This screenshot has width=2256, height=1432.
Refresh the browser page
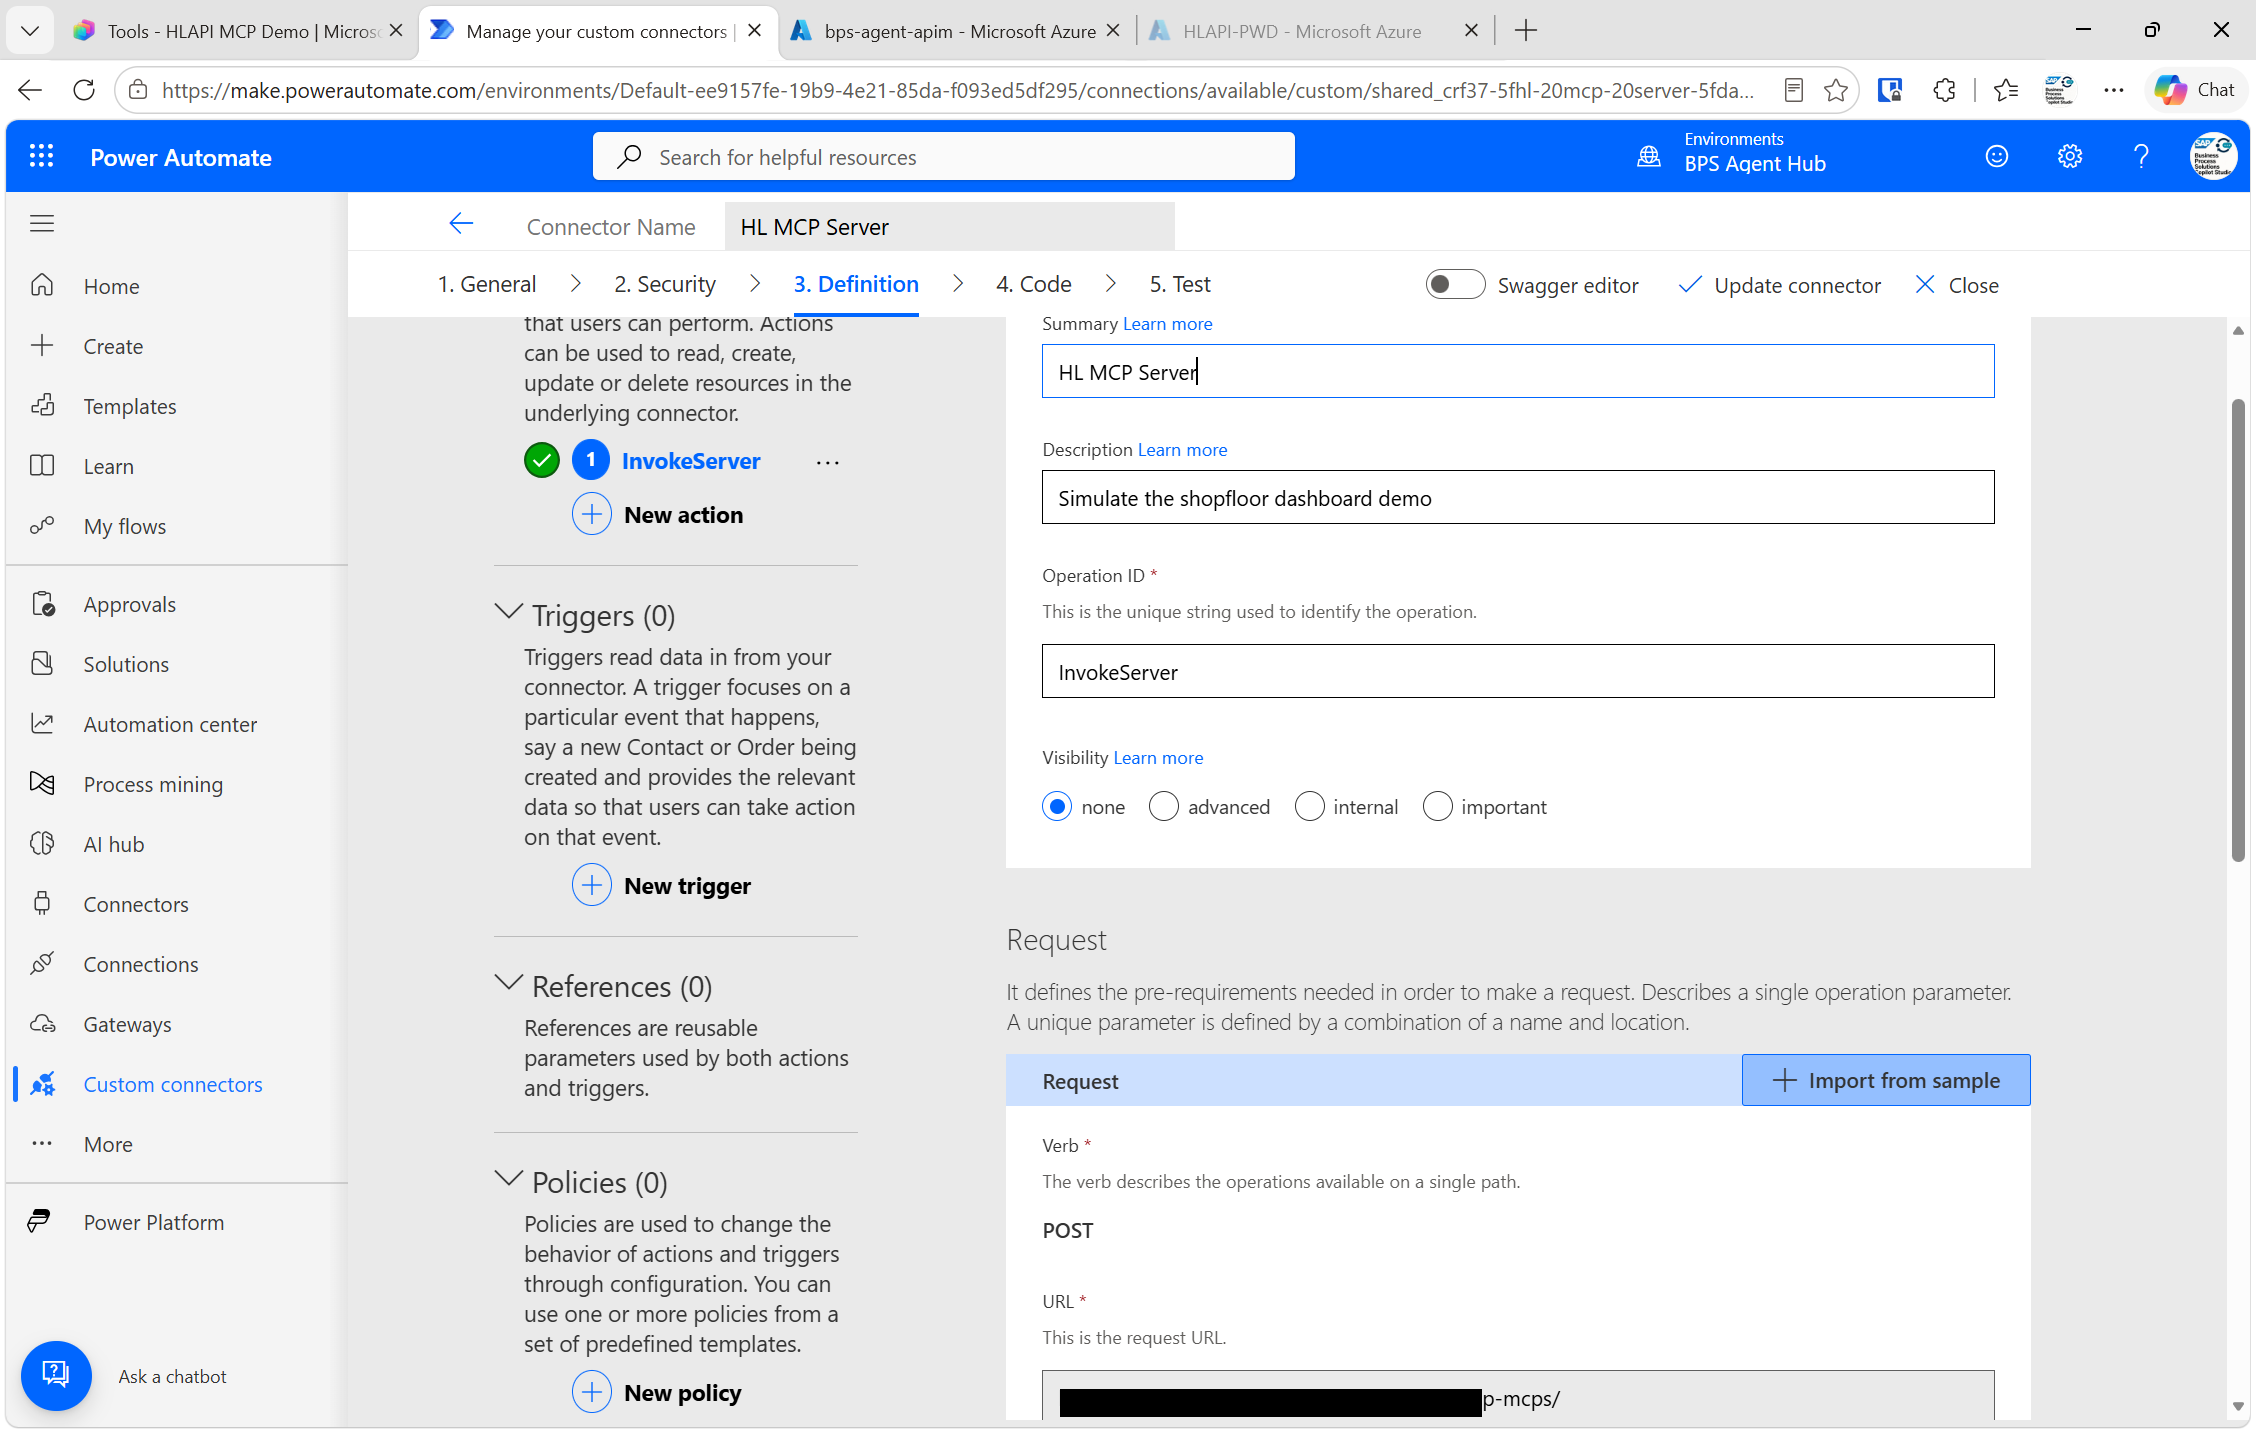coord(84,90)
